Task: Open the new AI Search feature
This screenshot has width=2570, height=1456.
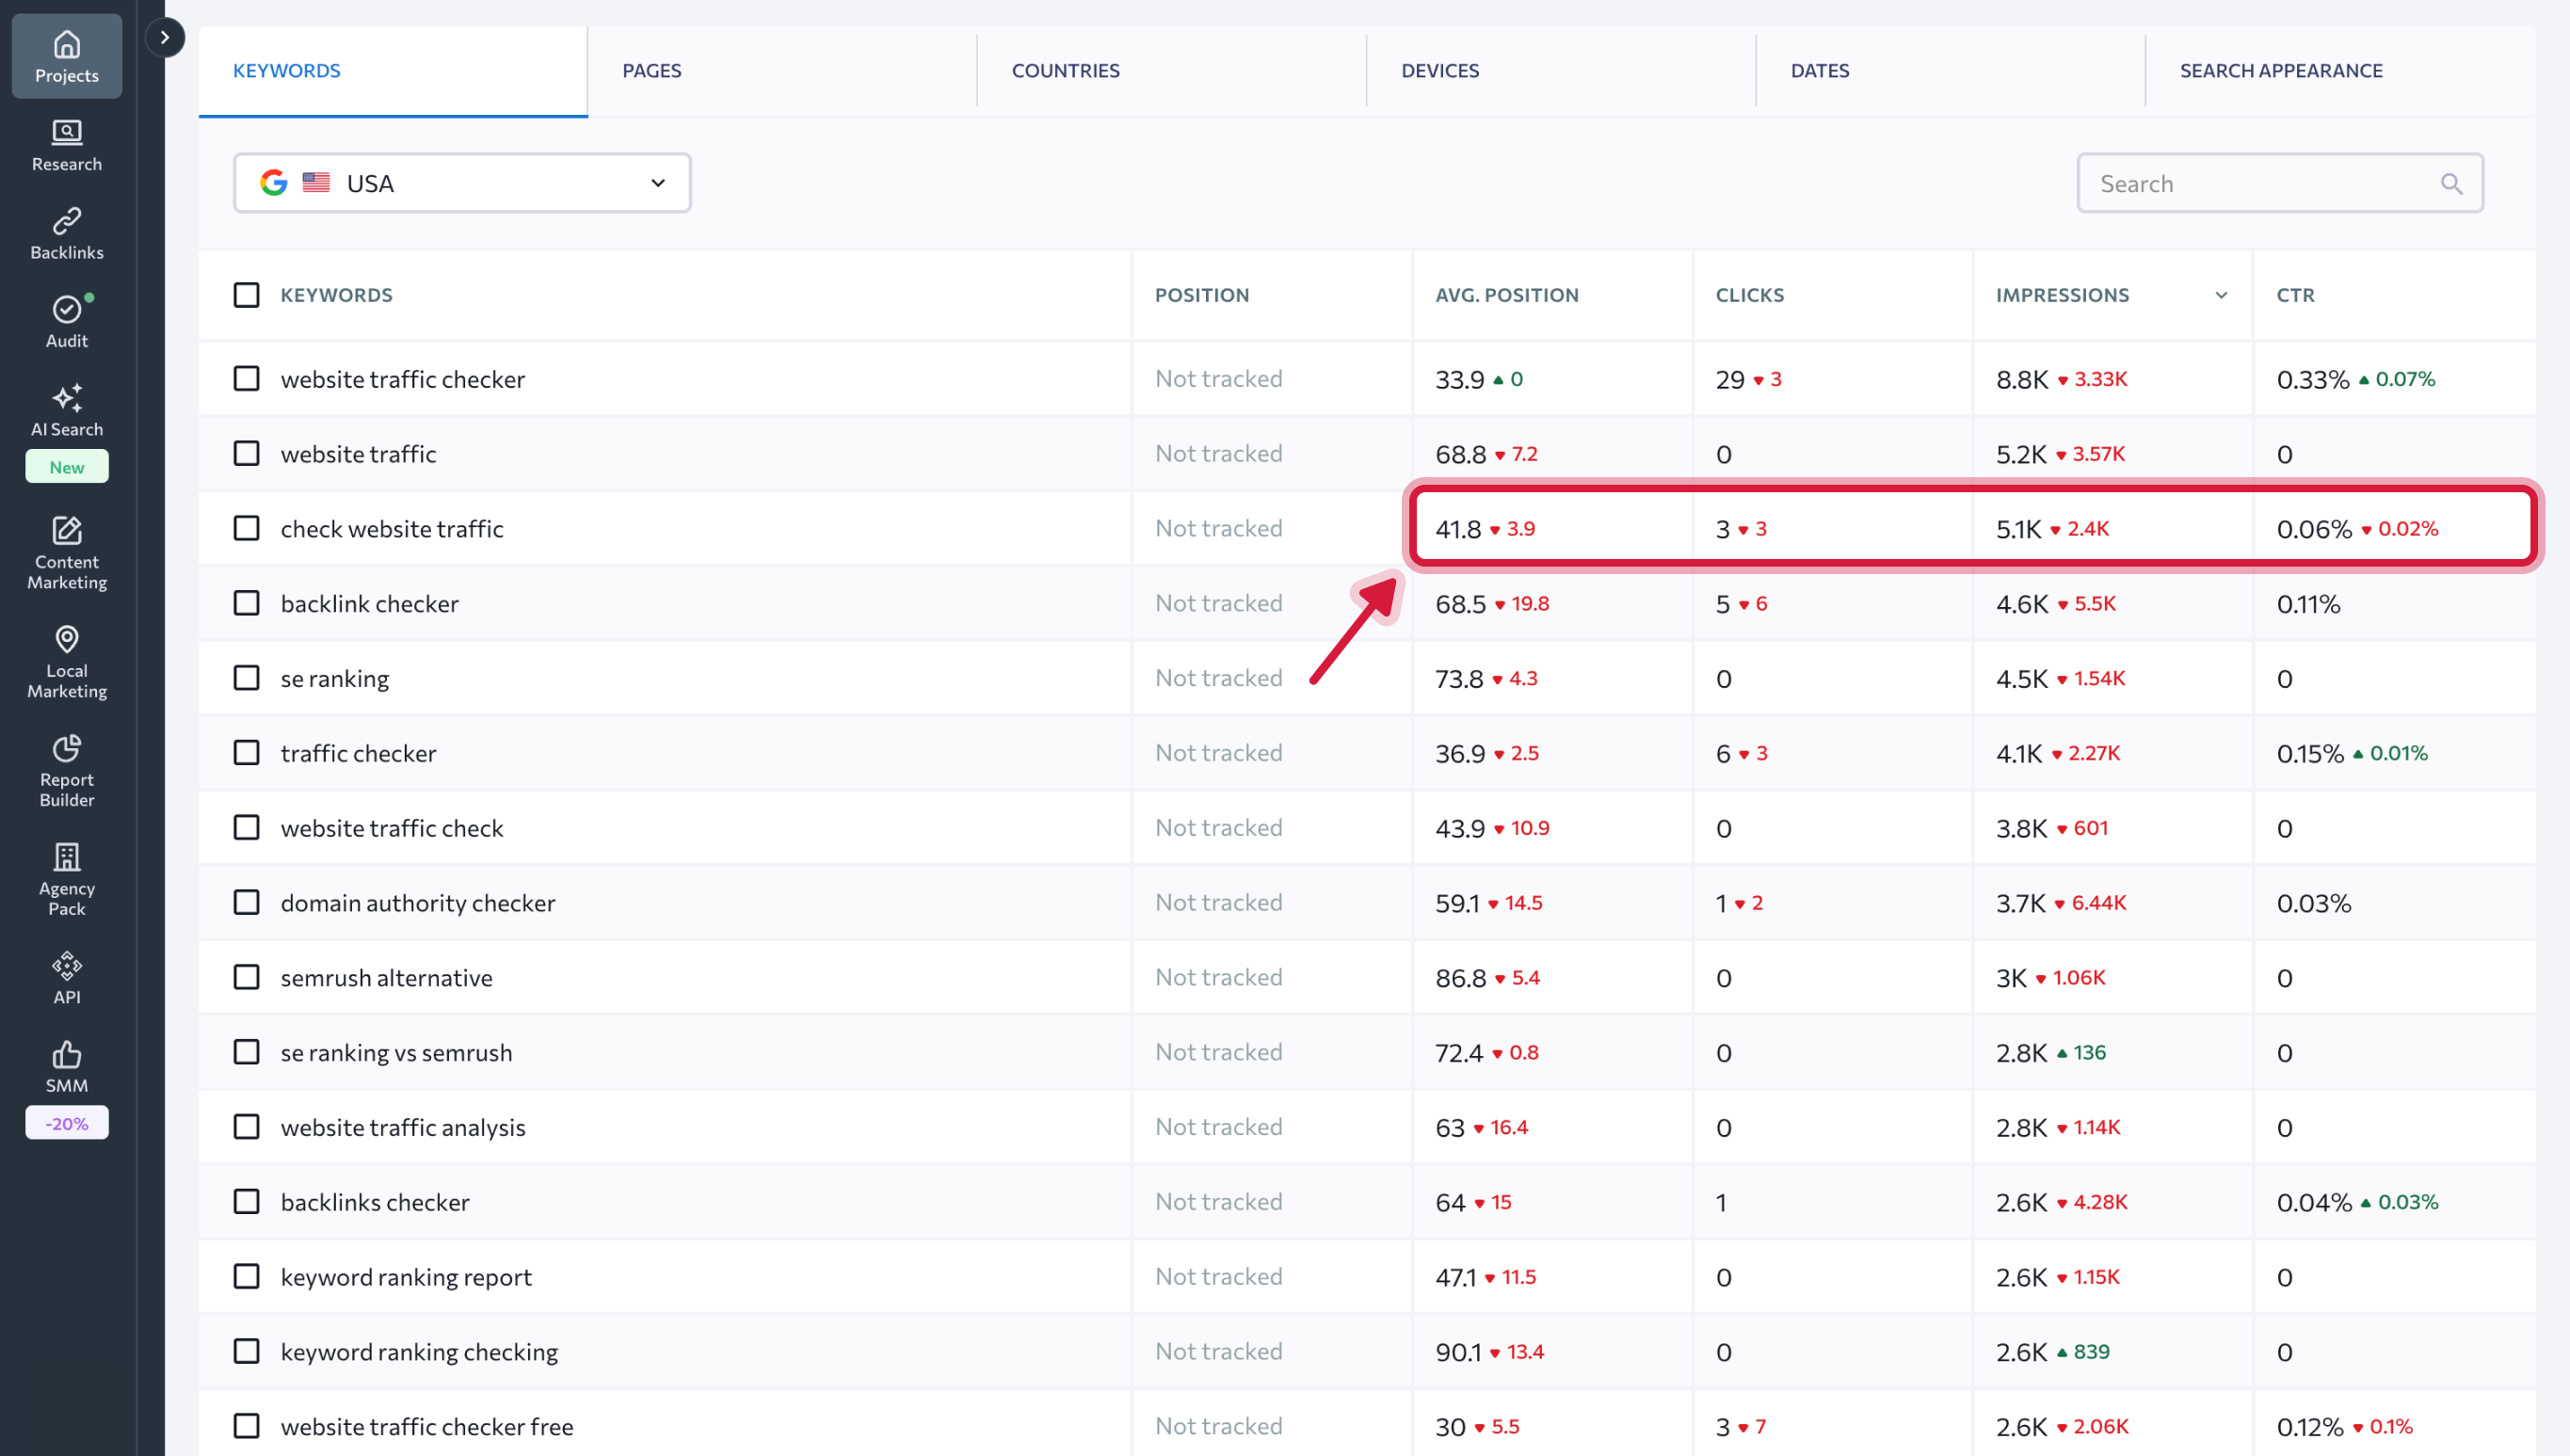Action: 66,410
